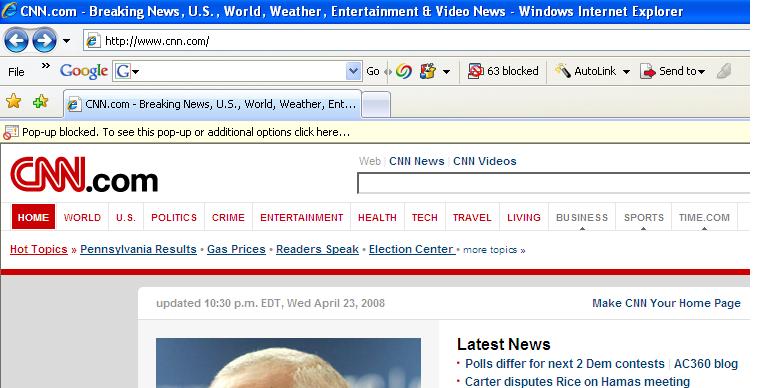Open the recent pages dropdown beside Forward

67,41
